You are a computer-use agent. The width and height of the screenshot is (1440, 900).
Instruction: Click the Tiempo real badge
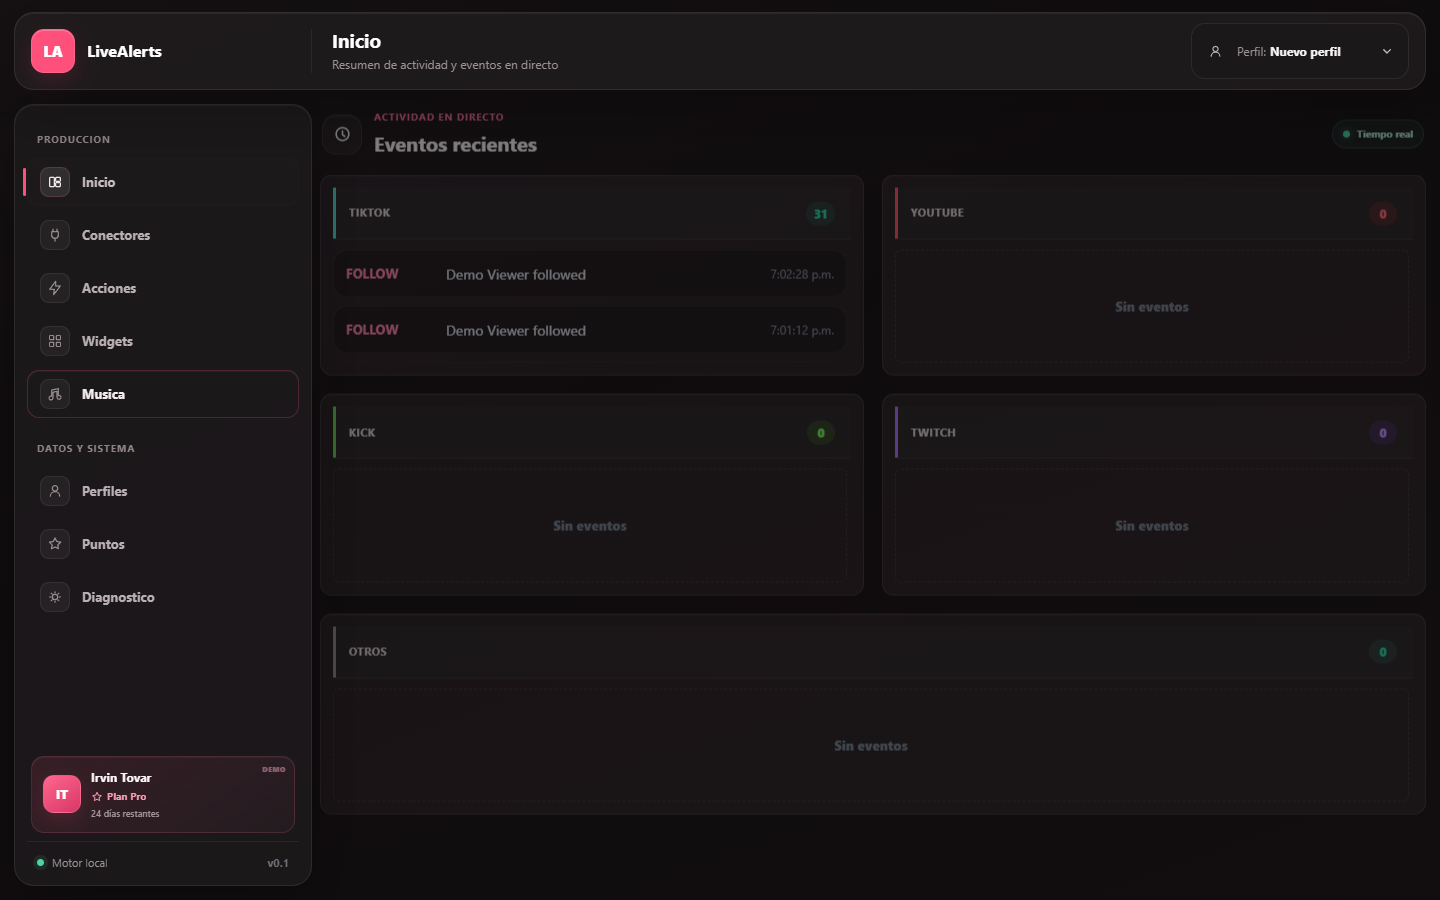tap(1378, 134)
